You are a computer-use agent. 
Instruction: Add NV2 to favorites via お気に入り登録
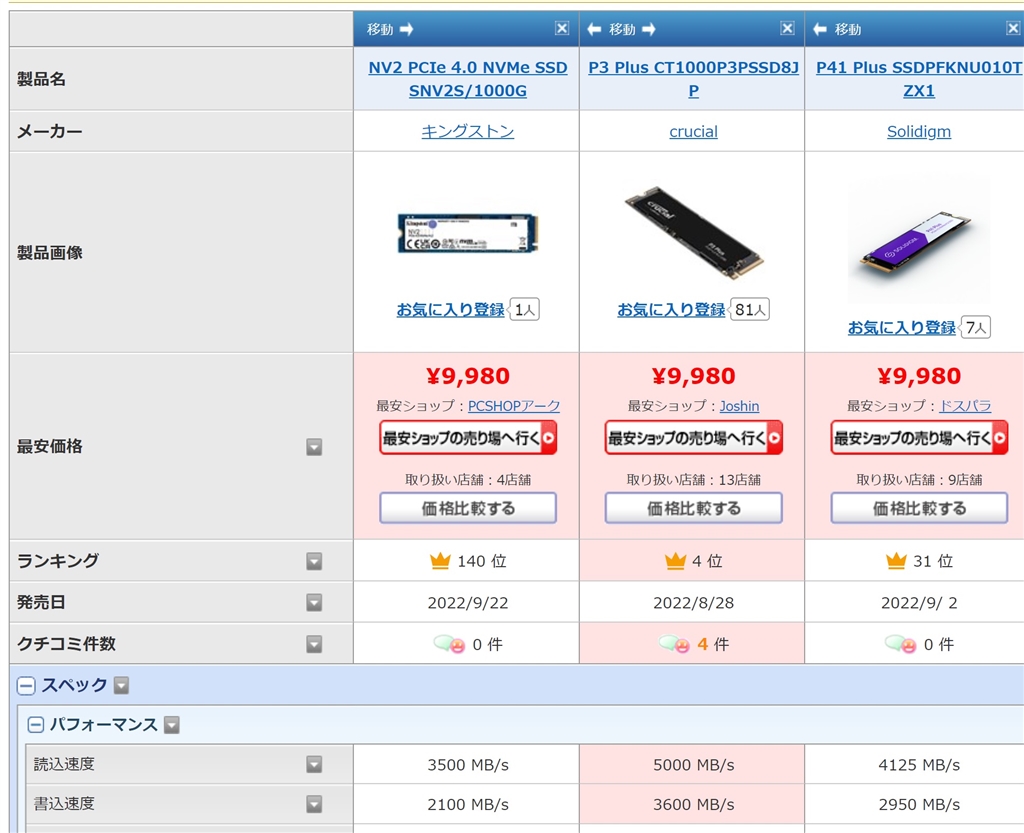tap(451, 309)
